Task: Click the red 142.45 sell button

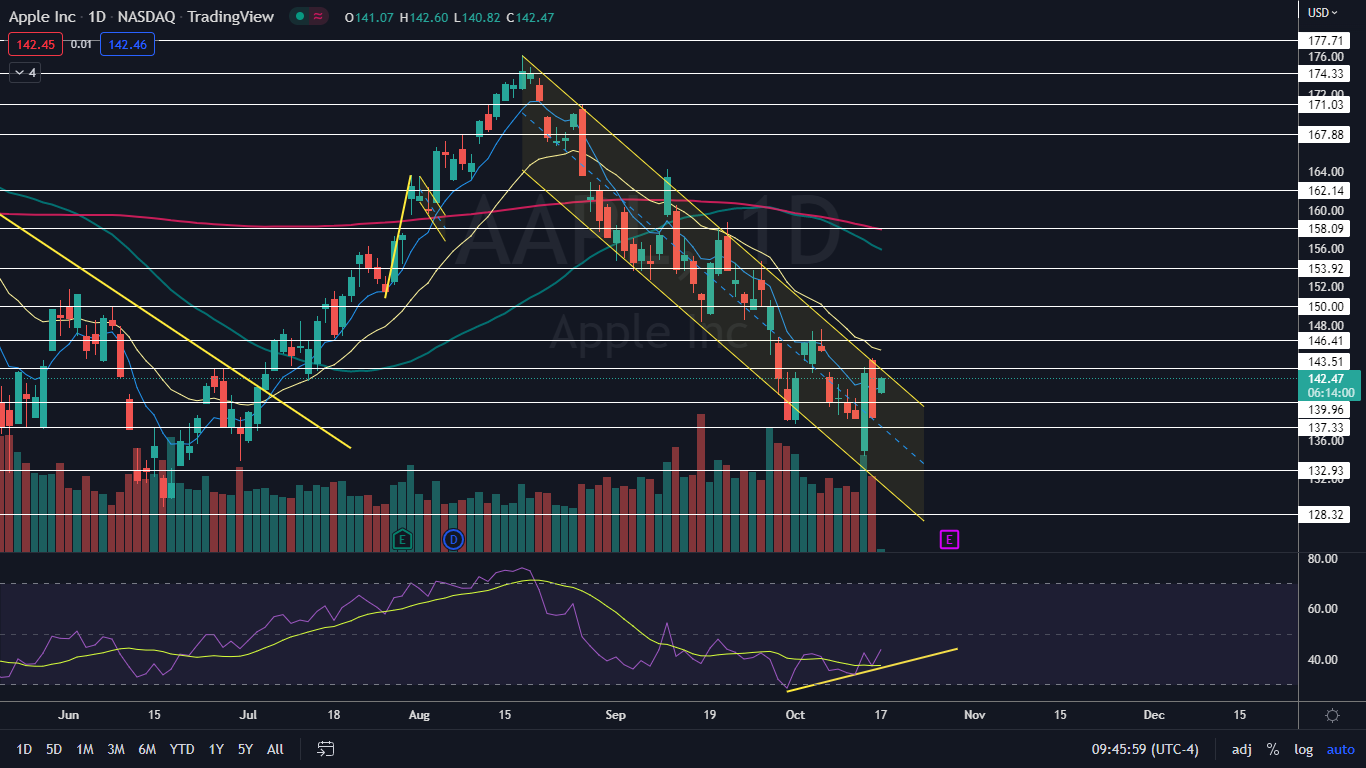Action: click(35, 43)
